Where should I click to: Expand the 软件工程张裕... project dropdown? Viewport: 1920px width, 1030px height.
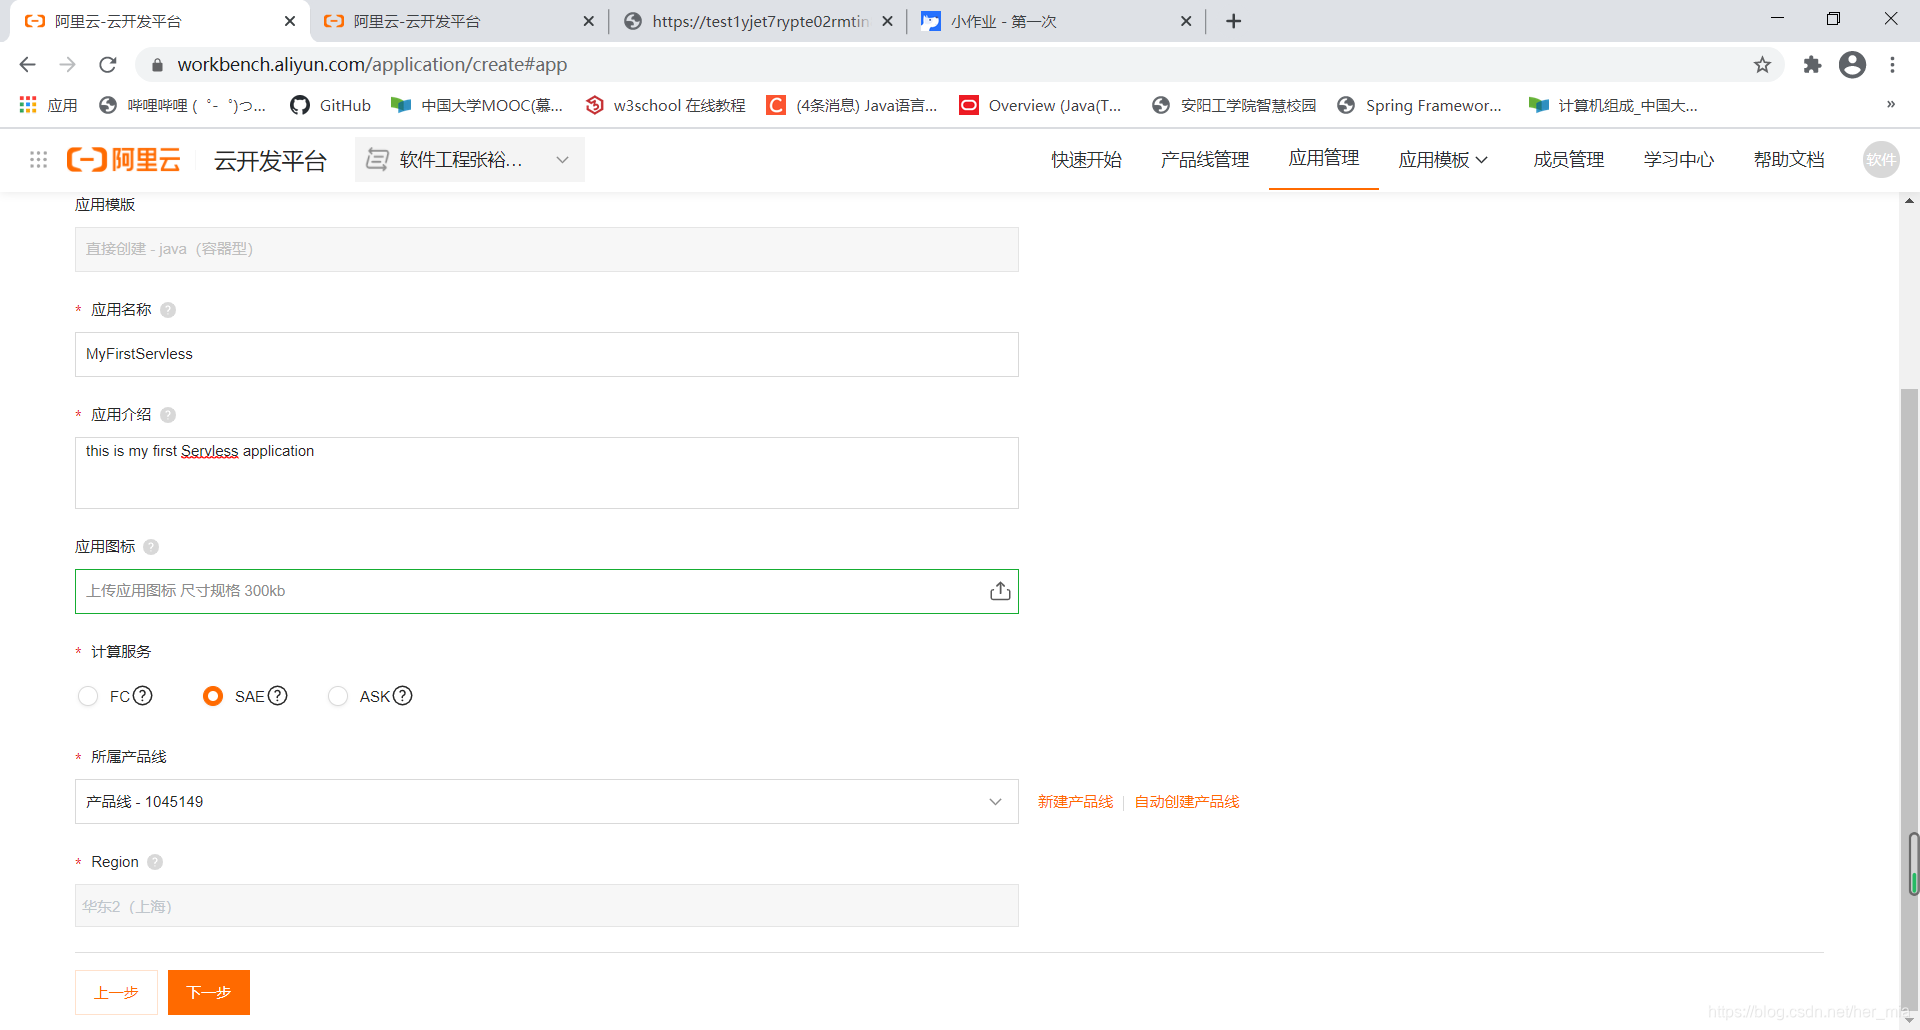pos(470,160)
